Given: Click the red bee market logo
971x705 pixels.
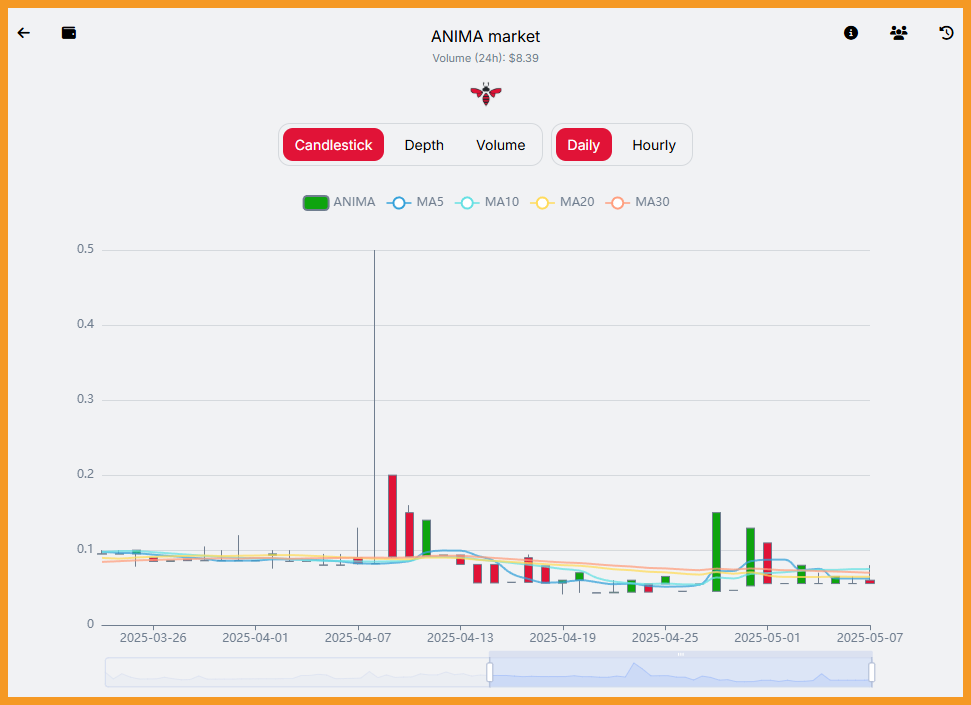Looking at the screenshot, I should point(486,94).
